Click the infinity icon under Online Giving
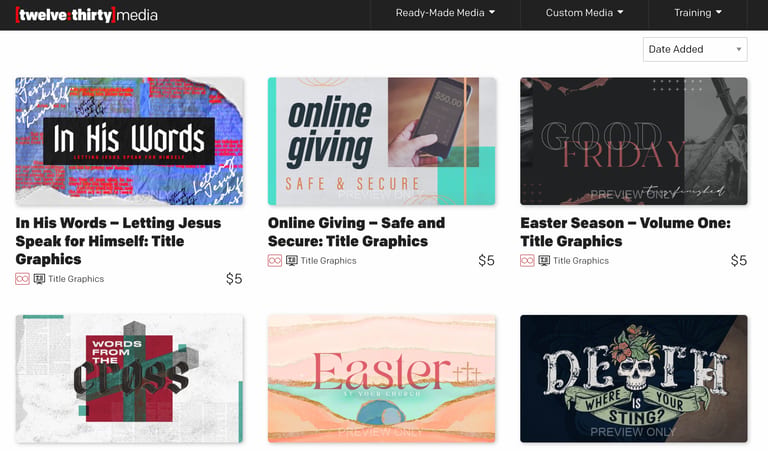This screenshot has width=768, height=451. 275,261
